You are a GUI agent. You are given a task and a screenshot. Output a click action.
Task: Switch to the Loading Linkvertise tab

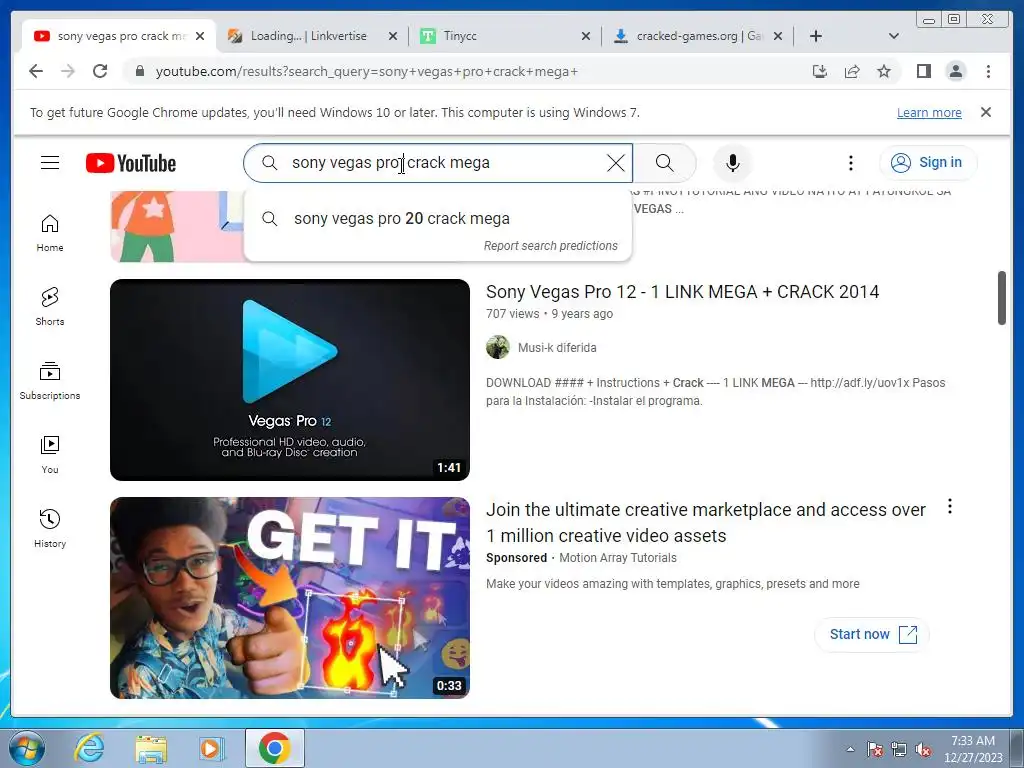tap(308, 36)
